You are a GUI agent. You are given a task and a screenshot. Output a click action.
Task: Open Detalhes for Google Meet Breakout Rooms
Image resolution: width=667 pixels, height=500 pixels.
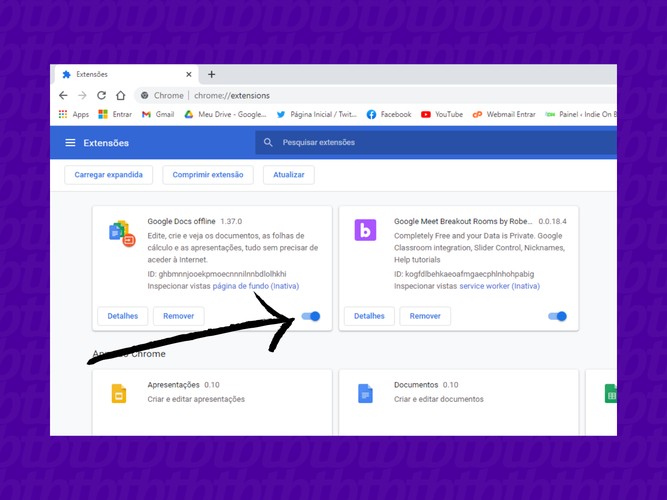tap(369, 316)
